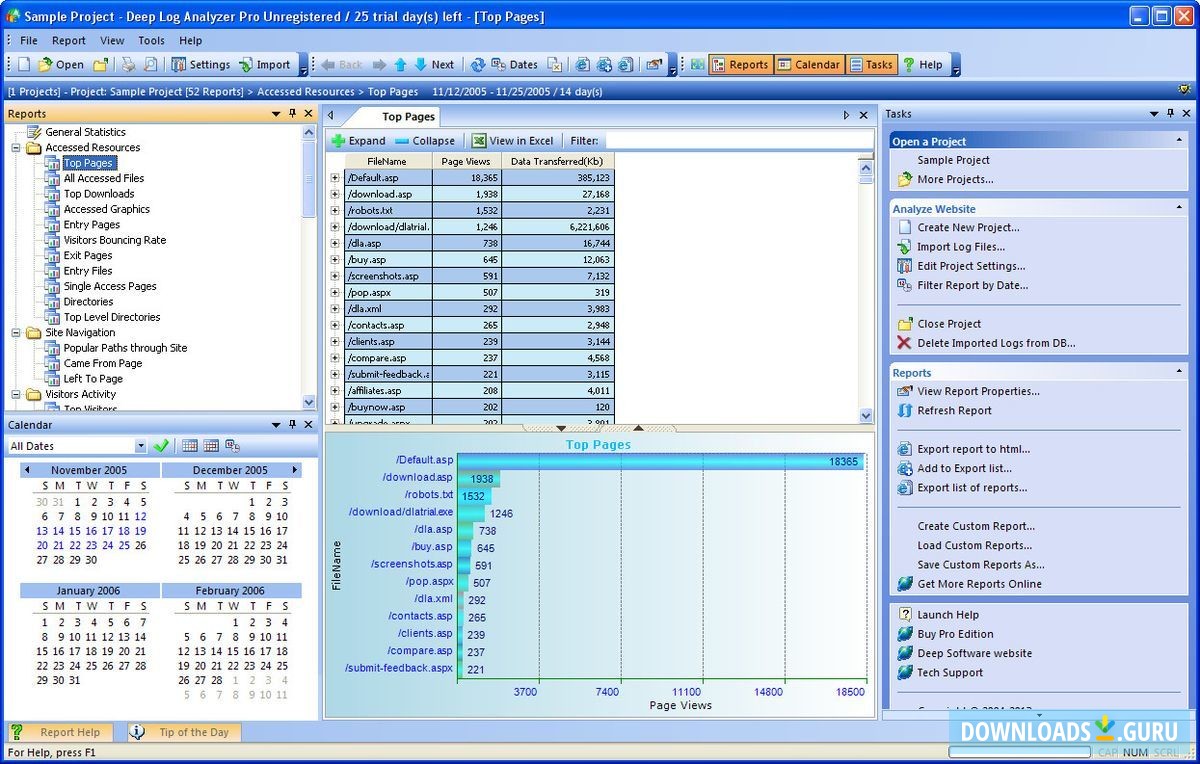Pin the Reports panel
The width and height of the screenshot is (1200, 764).
(x=292, y=114)
